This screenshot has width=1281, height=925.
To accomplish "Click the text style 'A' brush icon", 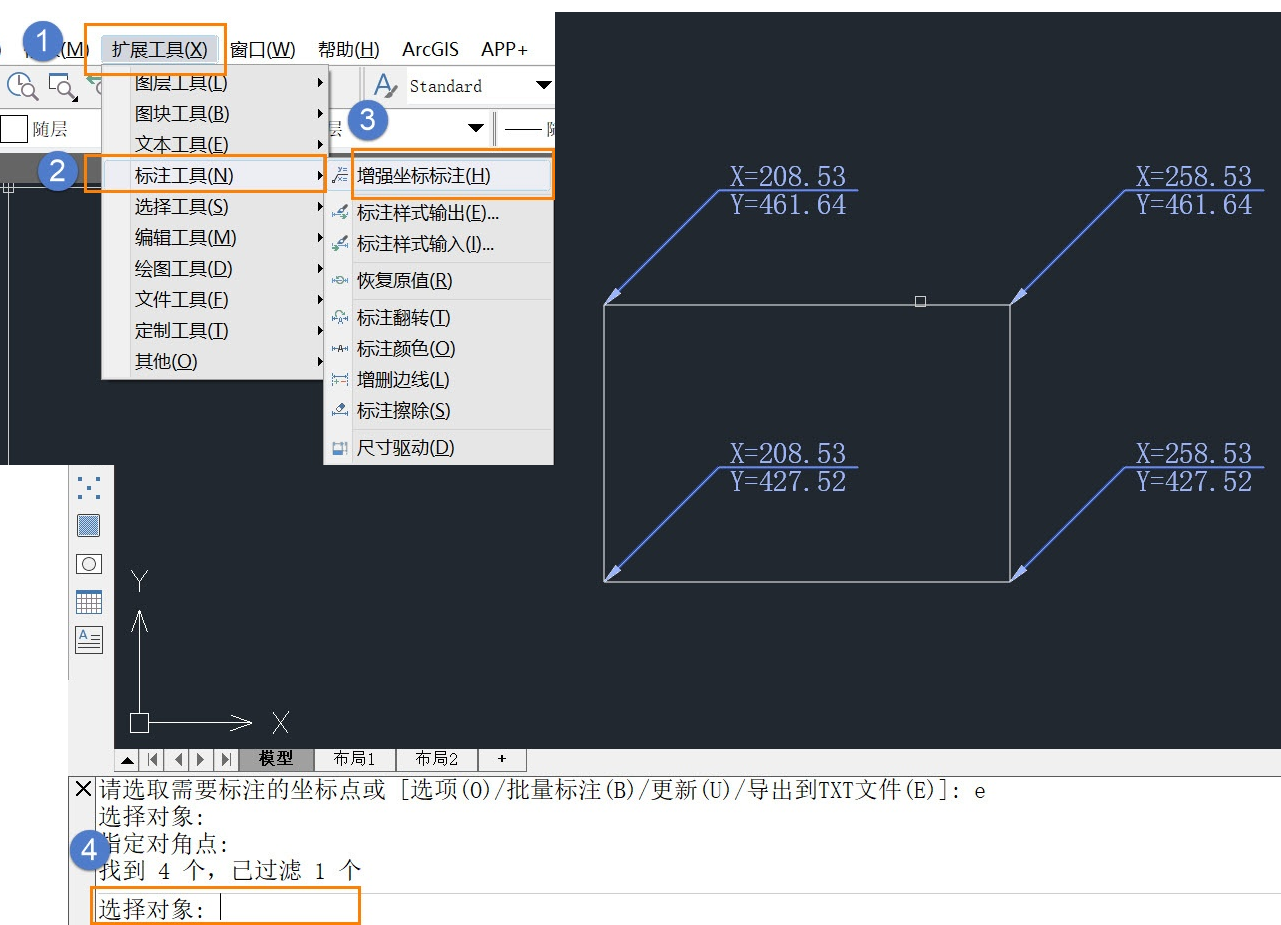I will (385, 86).
